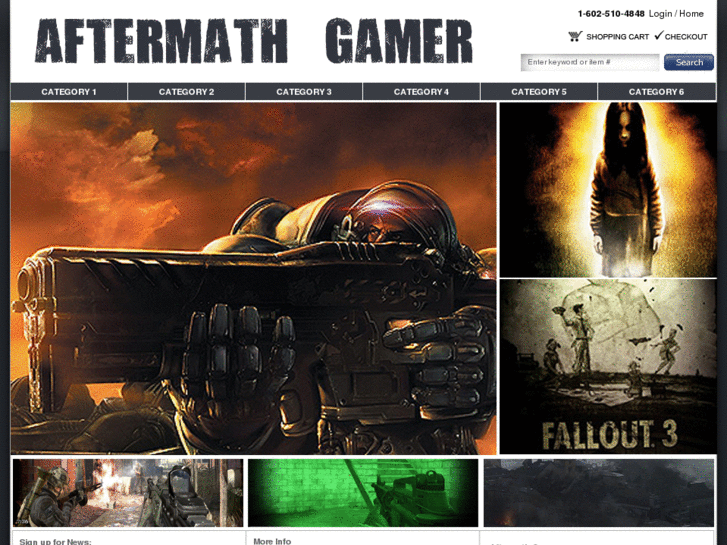Open the dark ruined landscape thumbnail
This screenshot has height=545, width=727.
(x=599, y=493)
